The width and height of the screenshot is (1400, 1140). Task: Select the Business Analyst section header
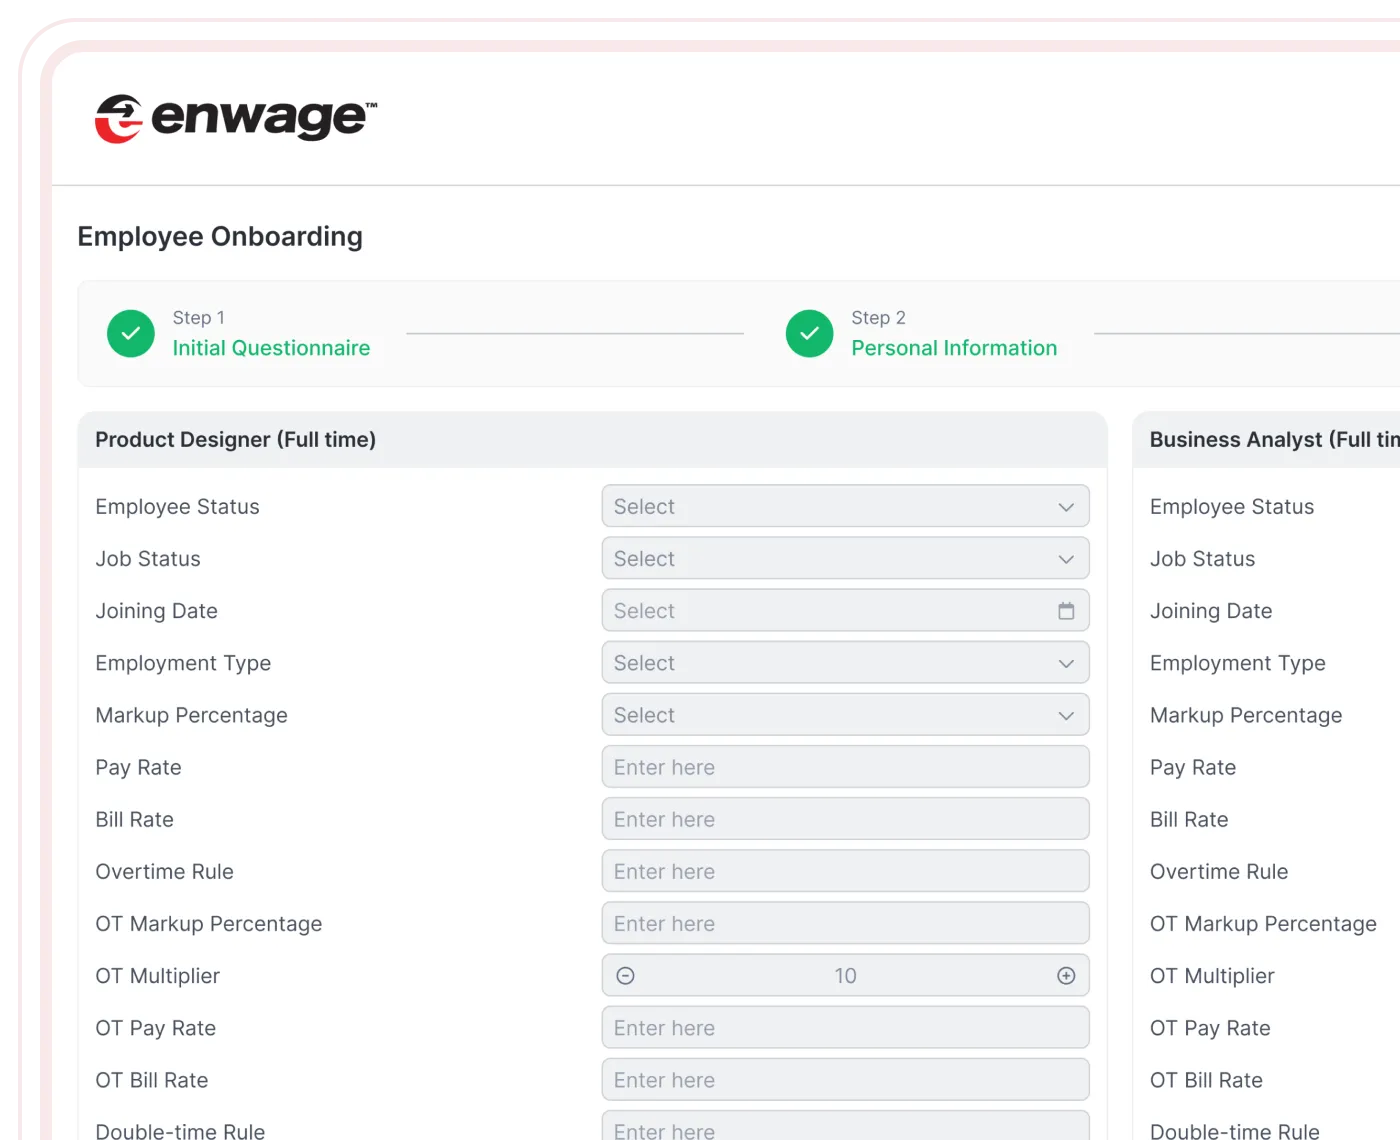(1268, 439)
